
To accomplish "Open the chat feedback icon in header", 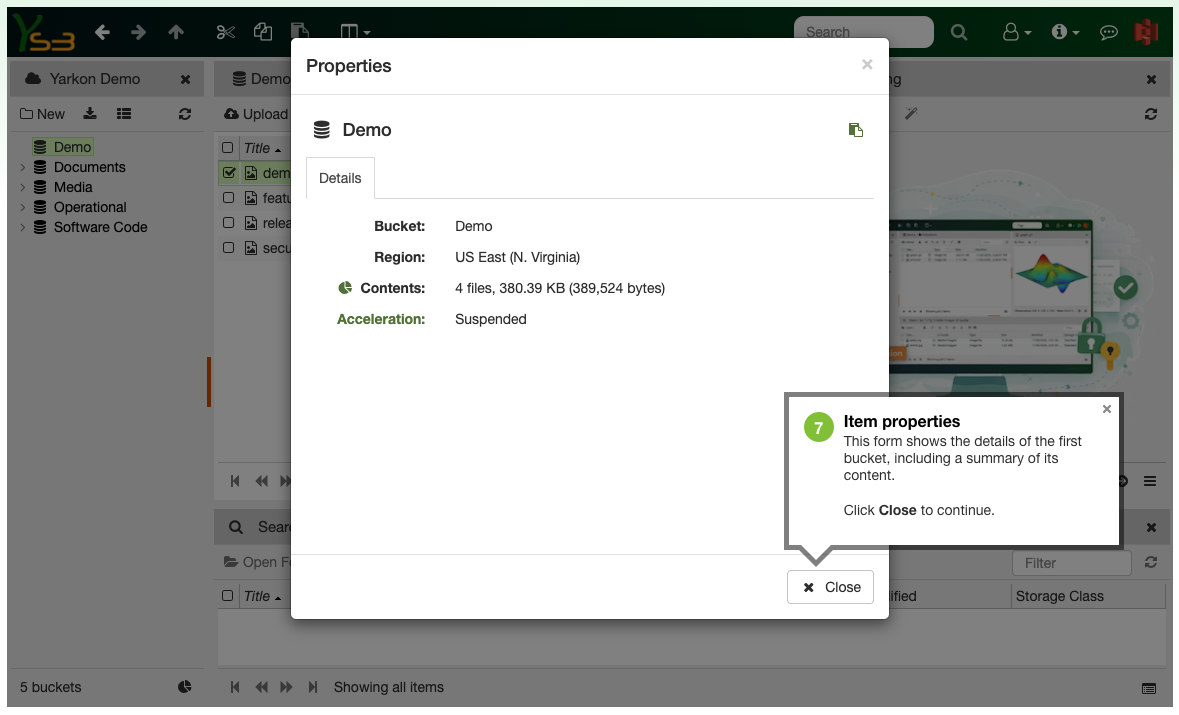I will click(1108, 32).
